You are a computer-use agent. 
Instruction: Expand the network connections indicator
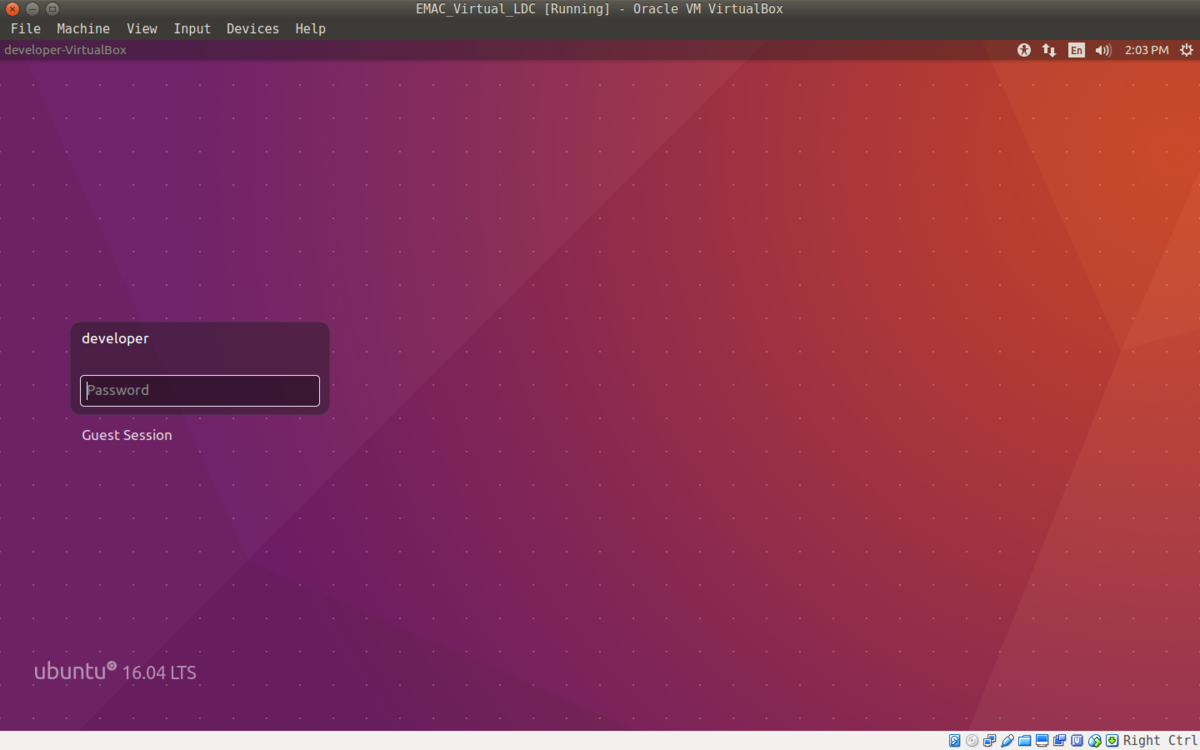pyautogui.click(x=1049, y=50)
